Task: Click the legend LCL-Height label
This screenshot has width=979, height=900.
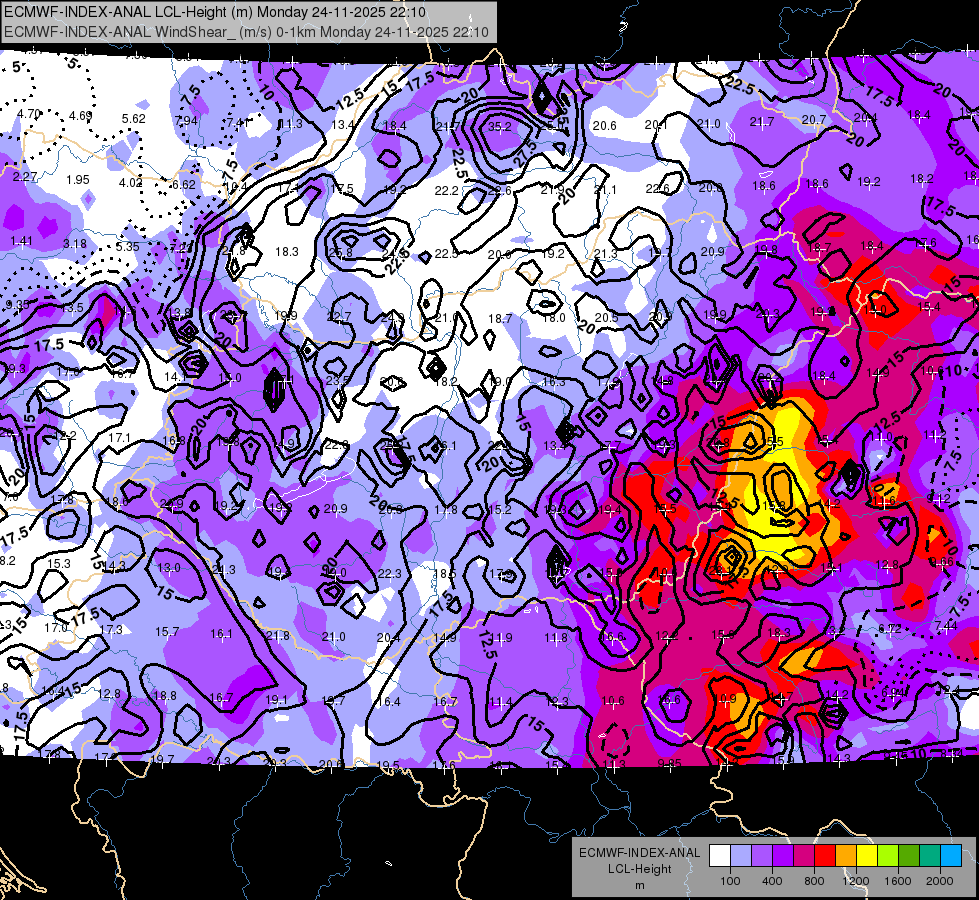Action: tap(639, 869)
